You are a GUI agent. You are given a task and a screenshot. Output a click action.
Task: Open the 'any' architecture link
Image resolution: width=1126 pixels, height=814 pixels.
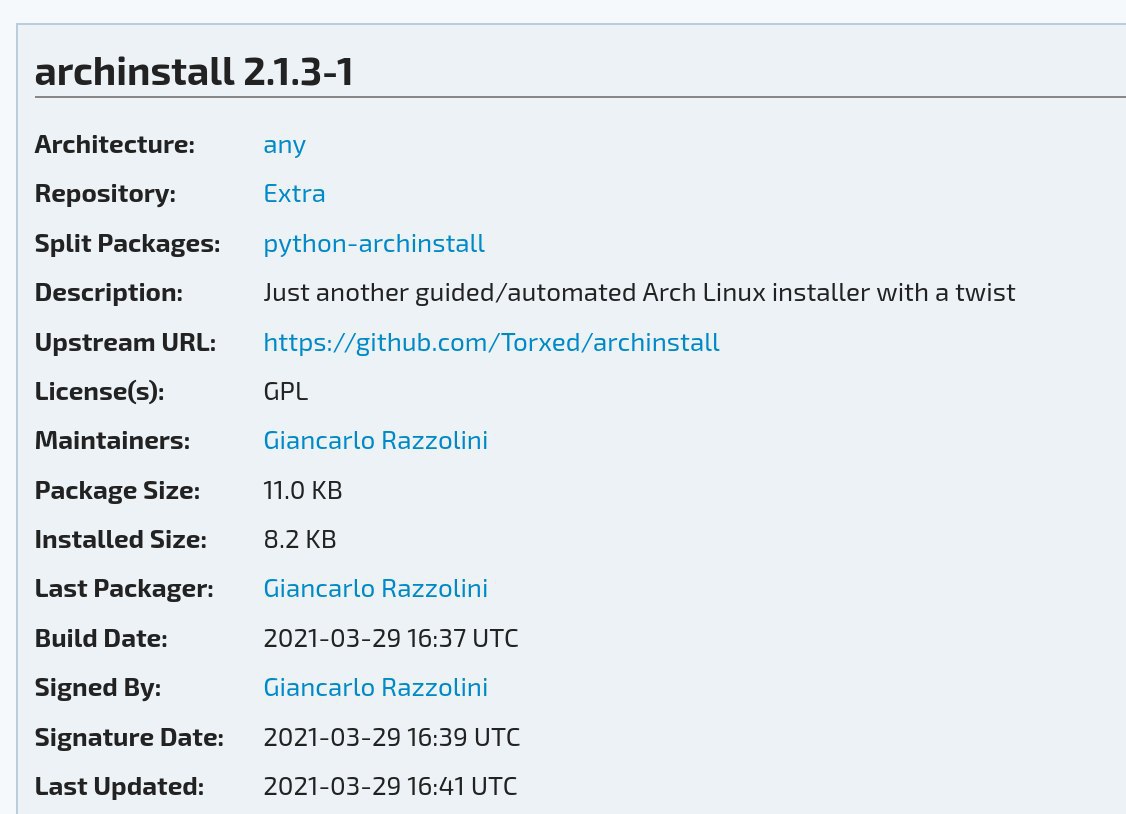coord(284,146)
